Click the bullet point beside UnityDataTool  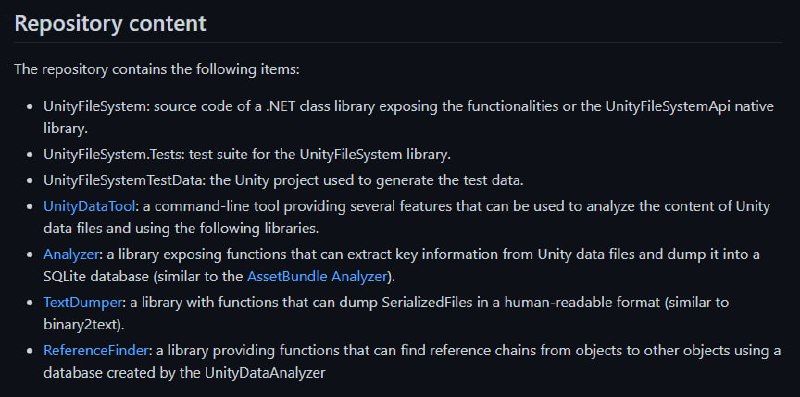point(31,207)
